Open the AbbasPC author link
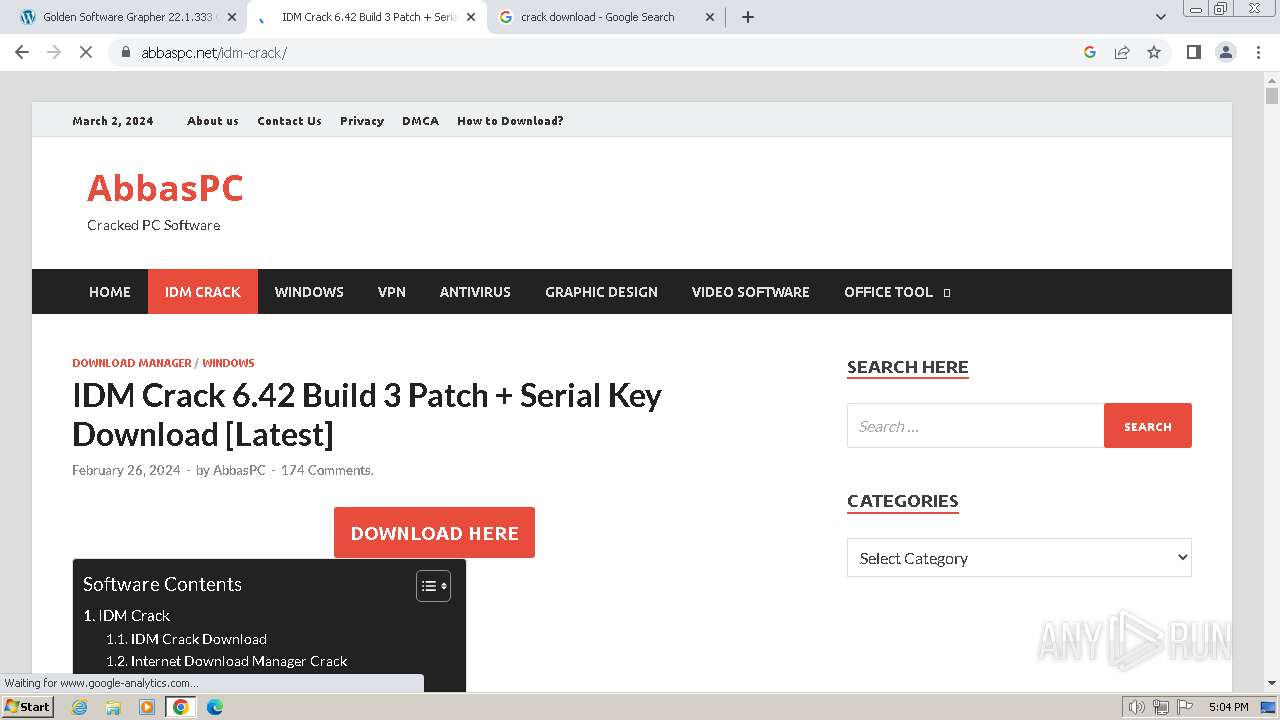This screenshot has width=1280, height=720. (x=239, y=470)
